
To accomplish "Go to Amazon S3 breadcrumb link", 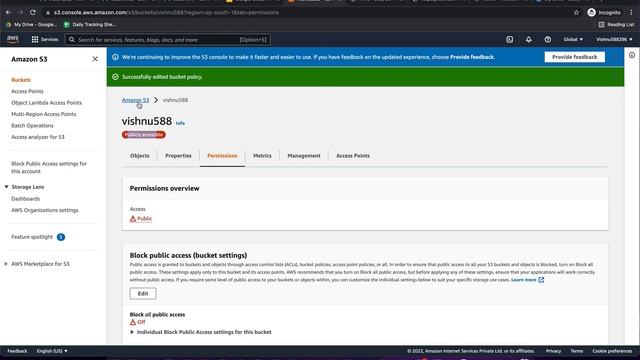I will tap(135, 100).
